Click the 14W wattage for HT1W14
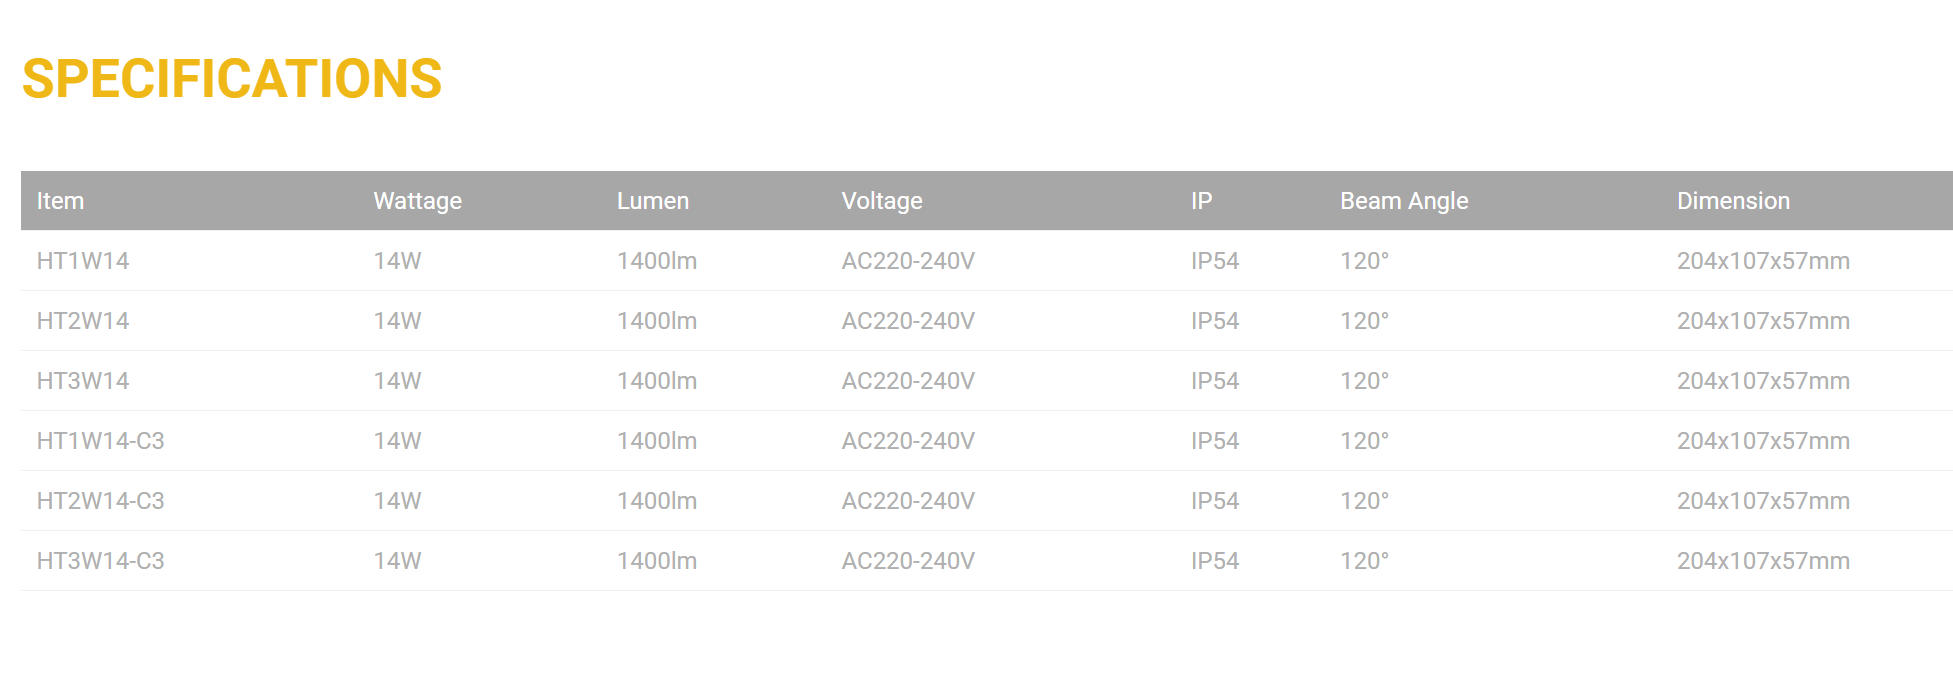The image size is (1953, 675). point(397,261)
